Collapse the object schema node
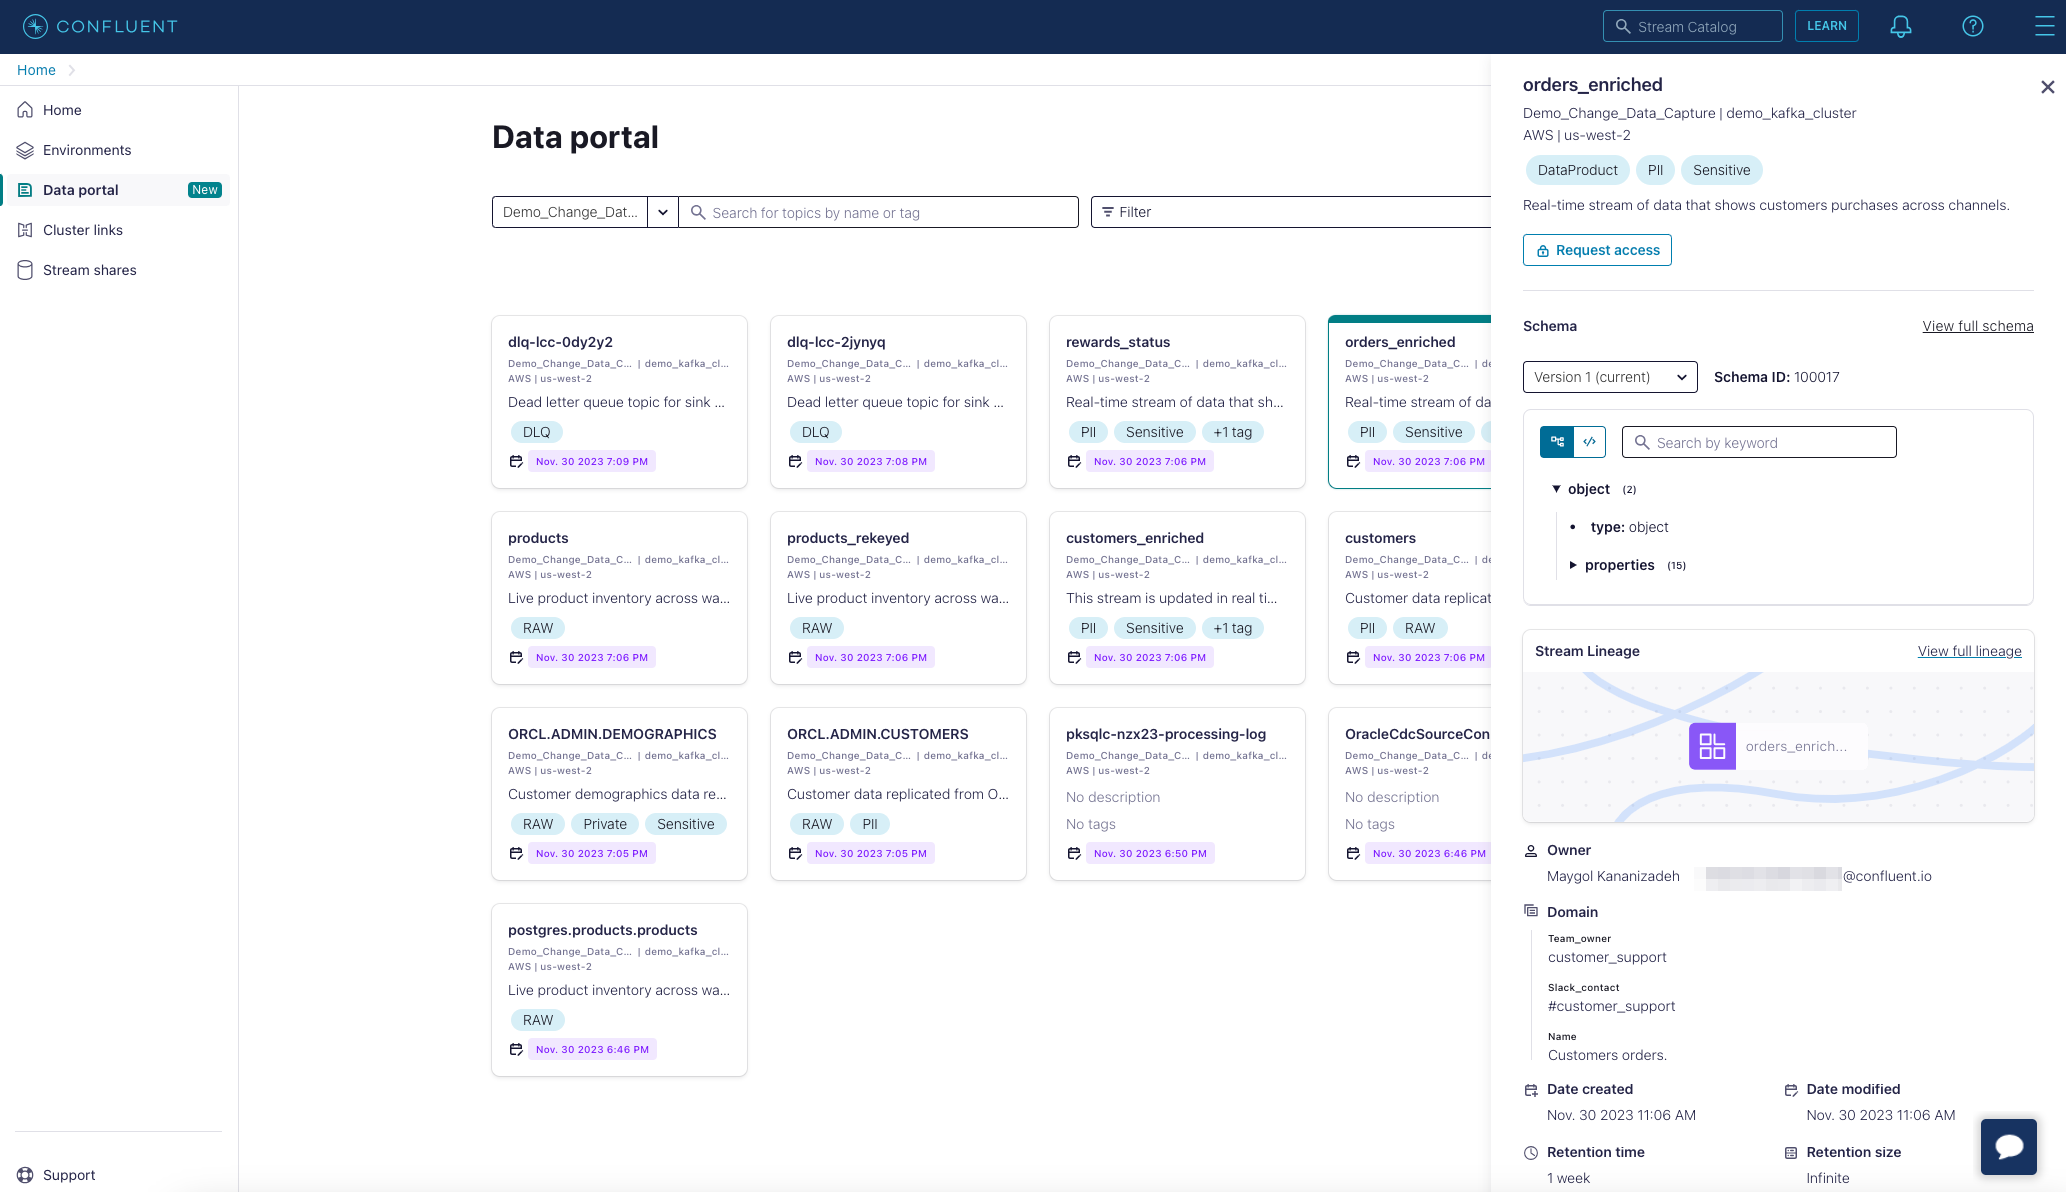2066x1192 pixels. [1556, 489]
